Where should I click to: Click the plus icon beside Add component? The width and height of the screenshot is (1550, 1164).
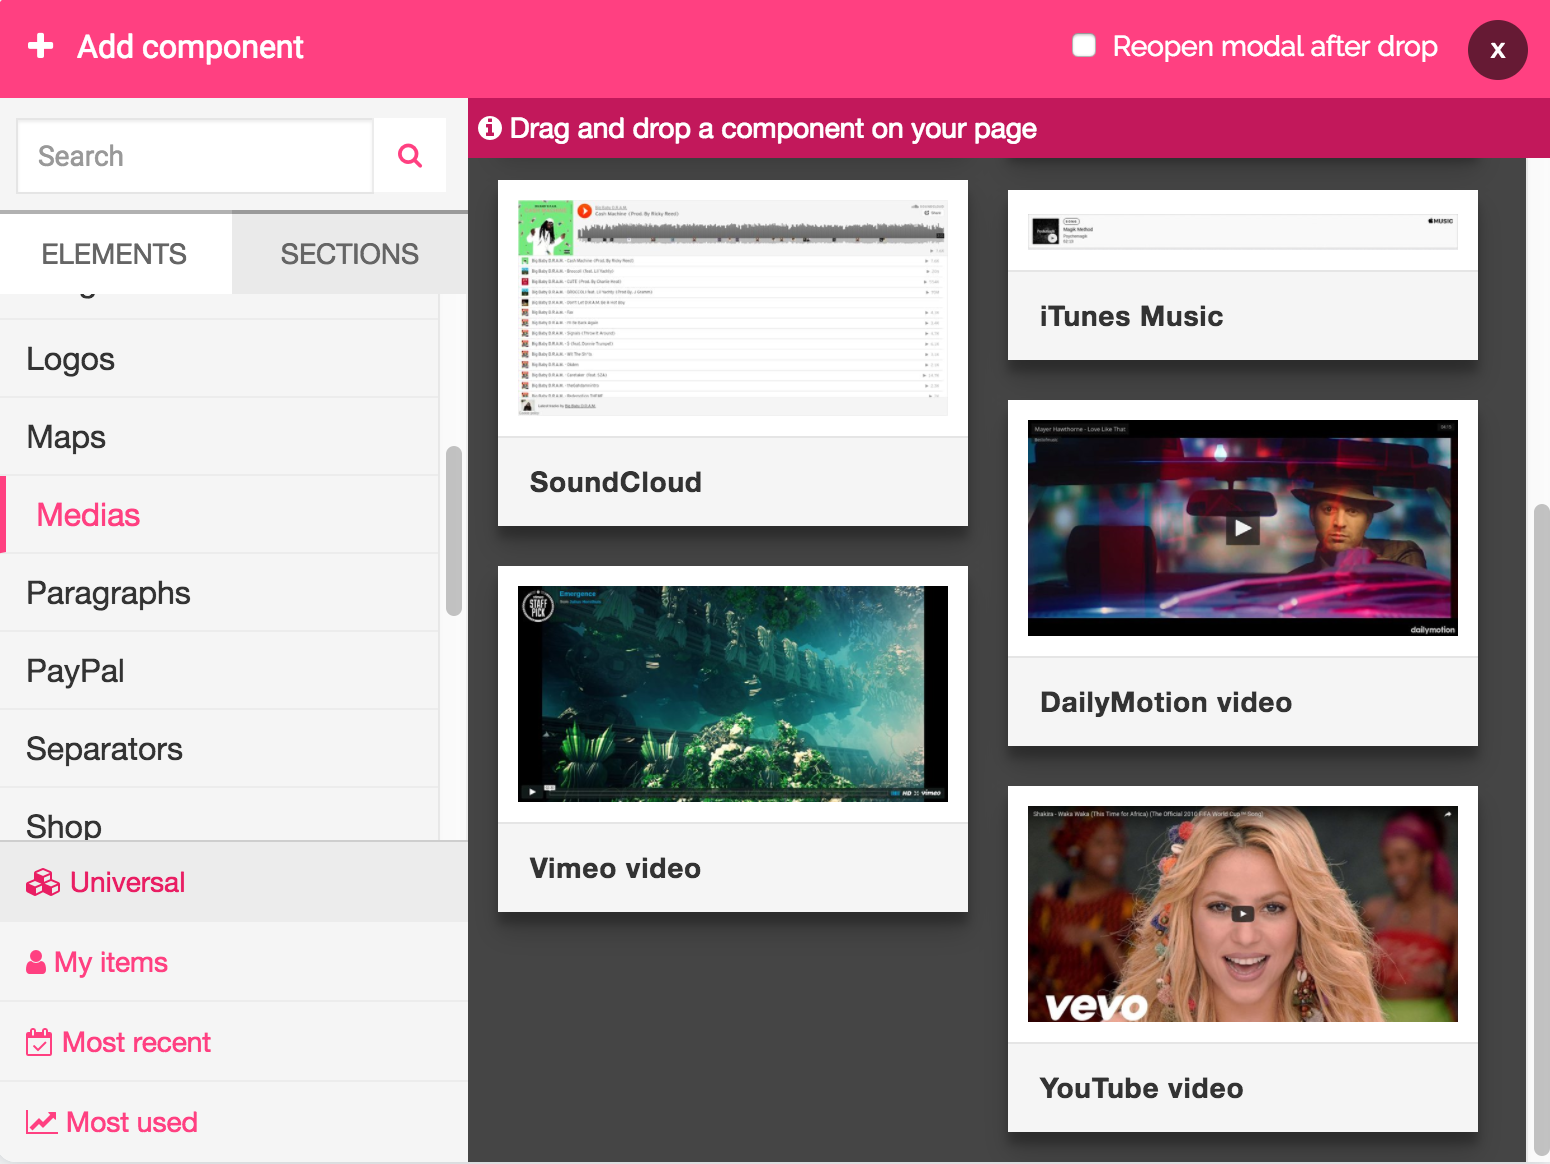[41, 46]
